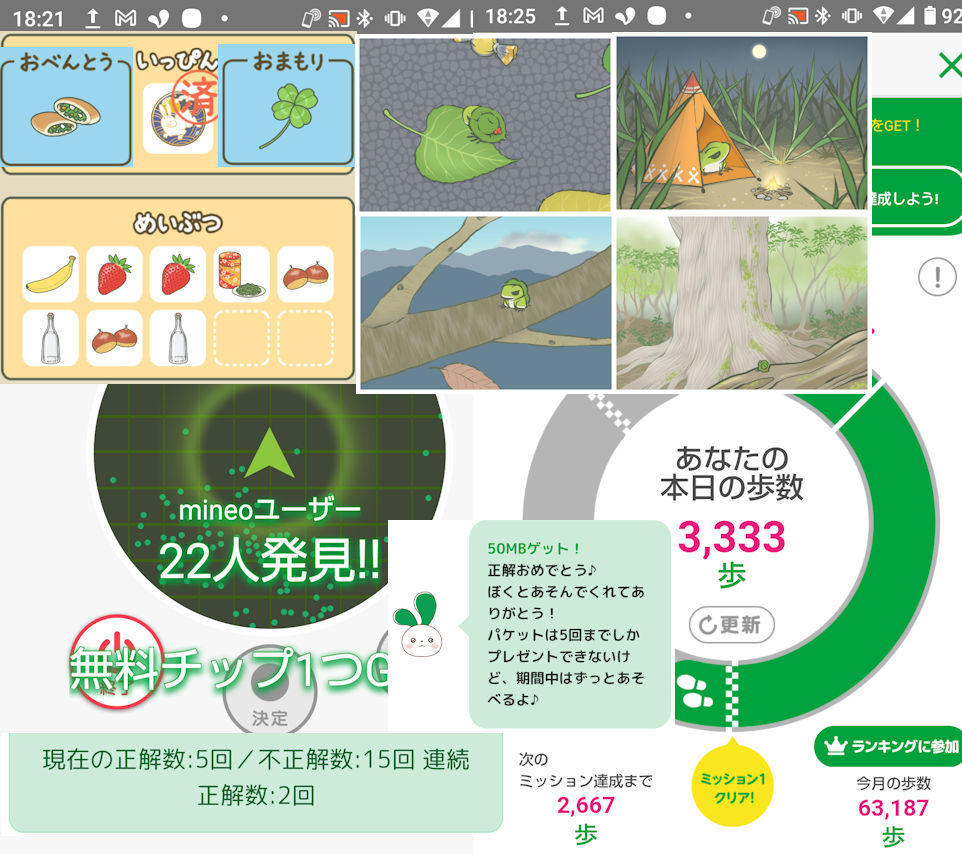
Task: Tap the green radar direction arrow
Action: 269,453
